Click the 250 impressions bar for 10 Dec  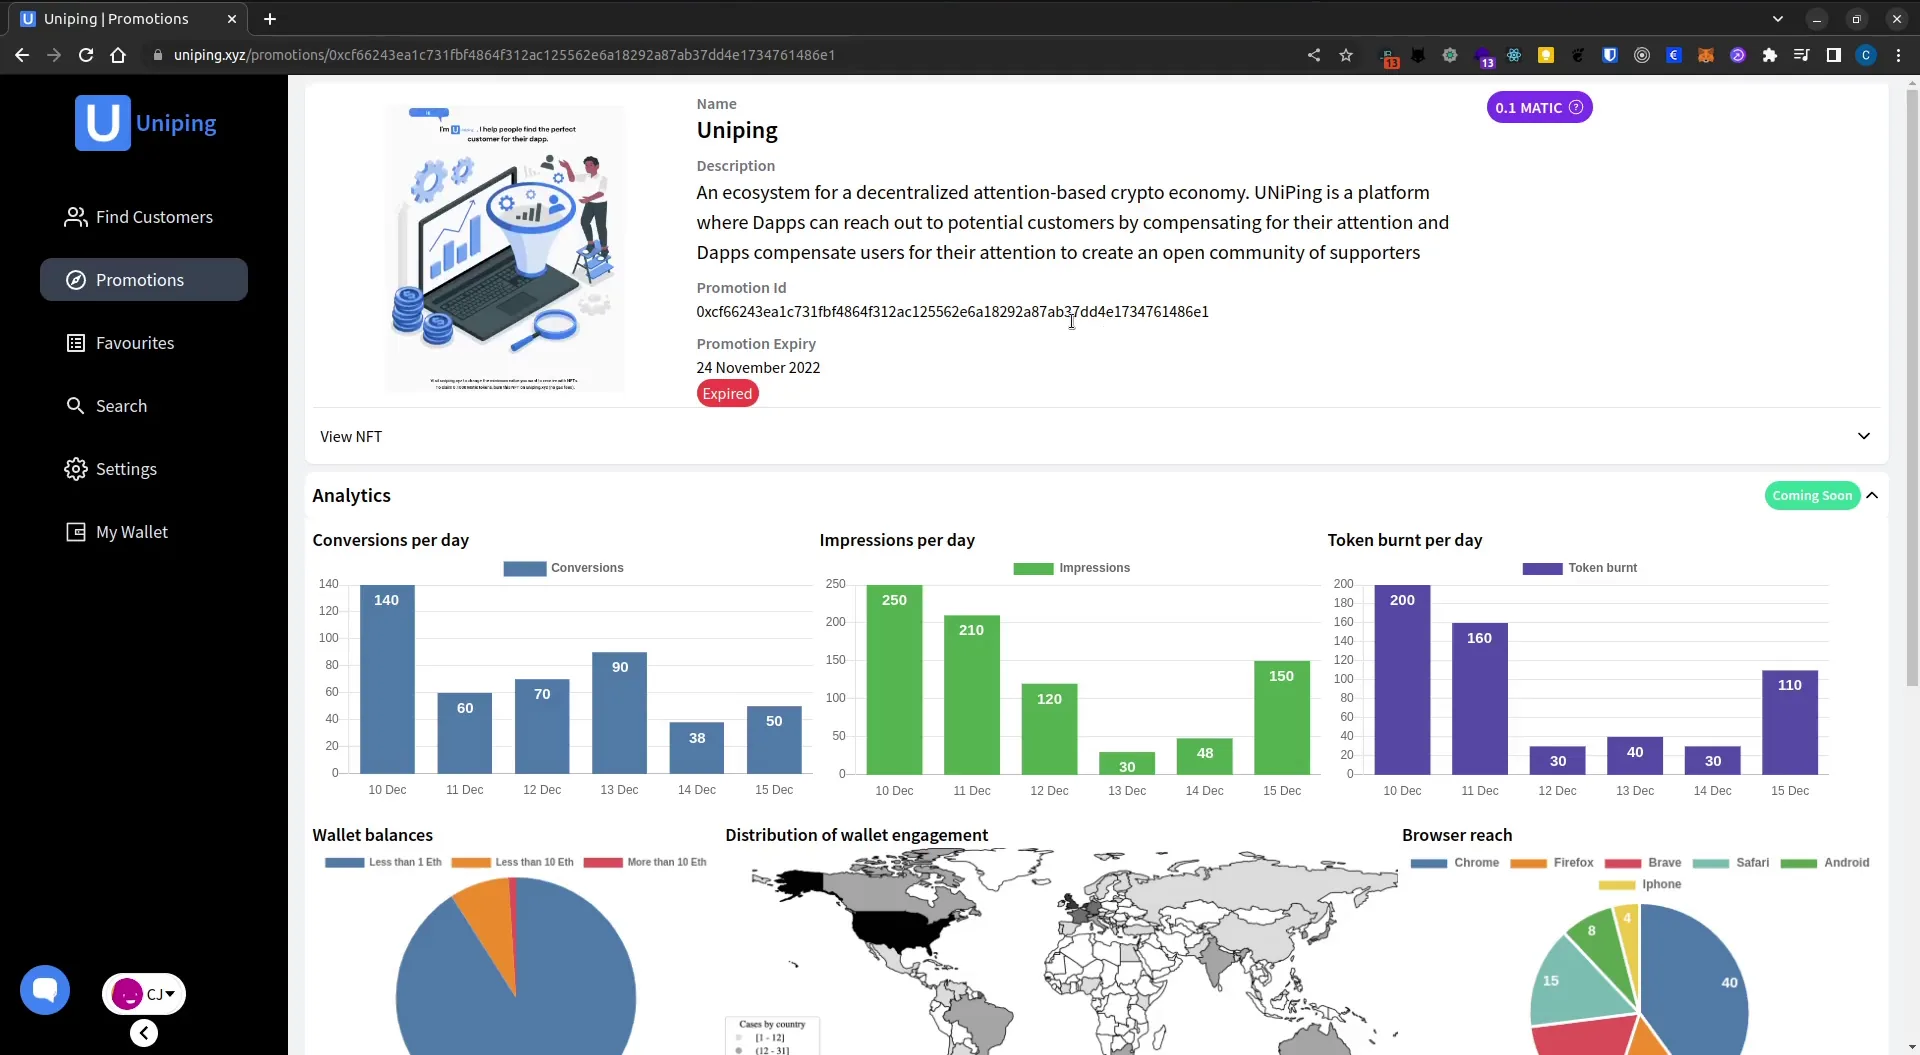tap(894, 679)
